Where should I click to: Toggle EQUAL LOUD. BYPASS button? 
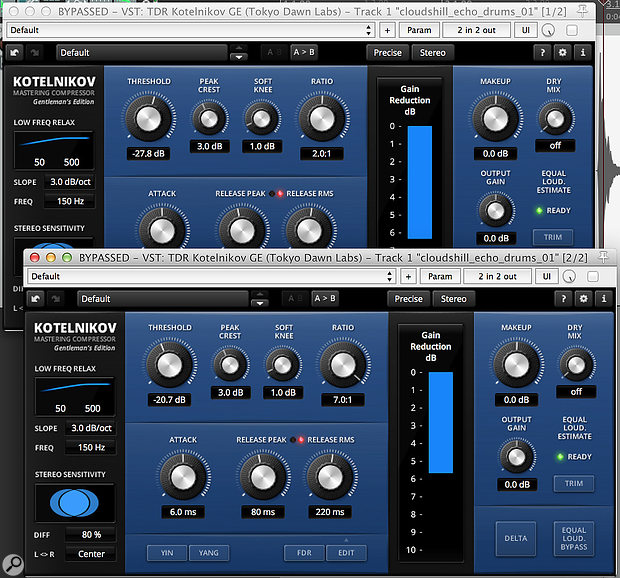[574, 538]
